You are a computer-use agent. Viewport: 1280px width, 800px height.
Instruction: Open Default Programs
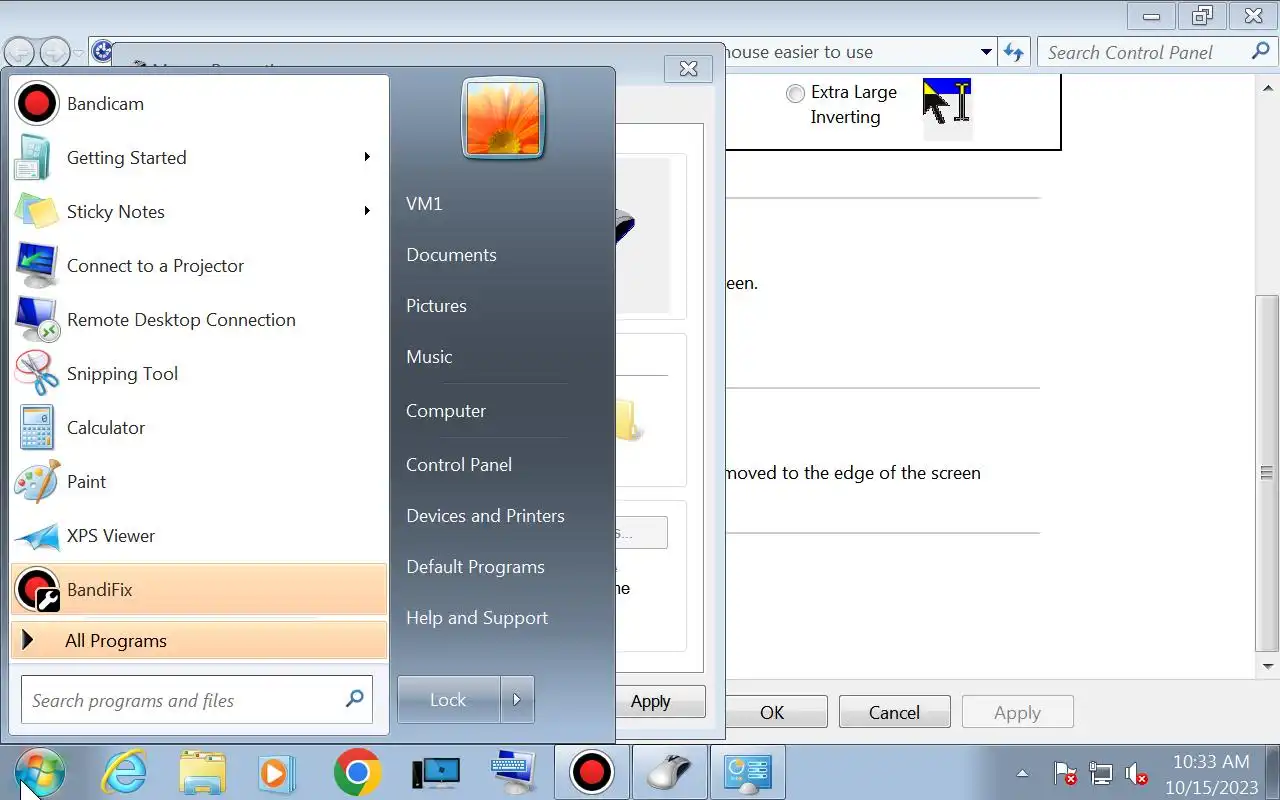click(x=475, y=567)
